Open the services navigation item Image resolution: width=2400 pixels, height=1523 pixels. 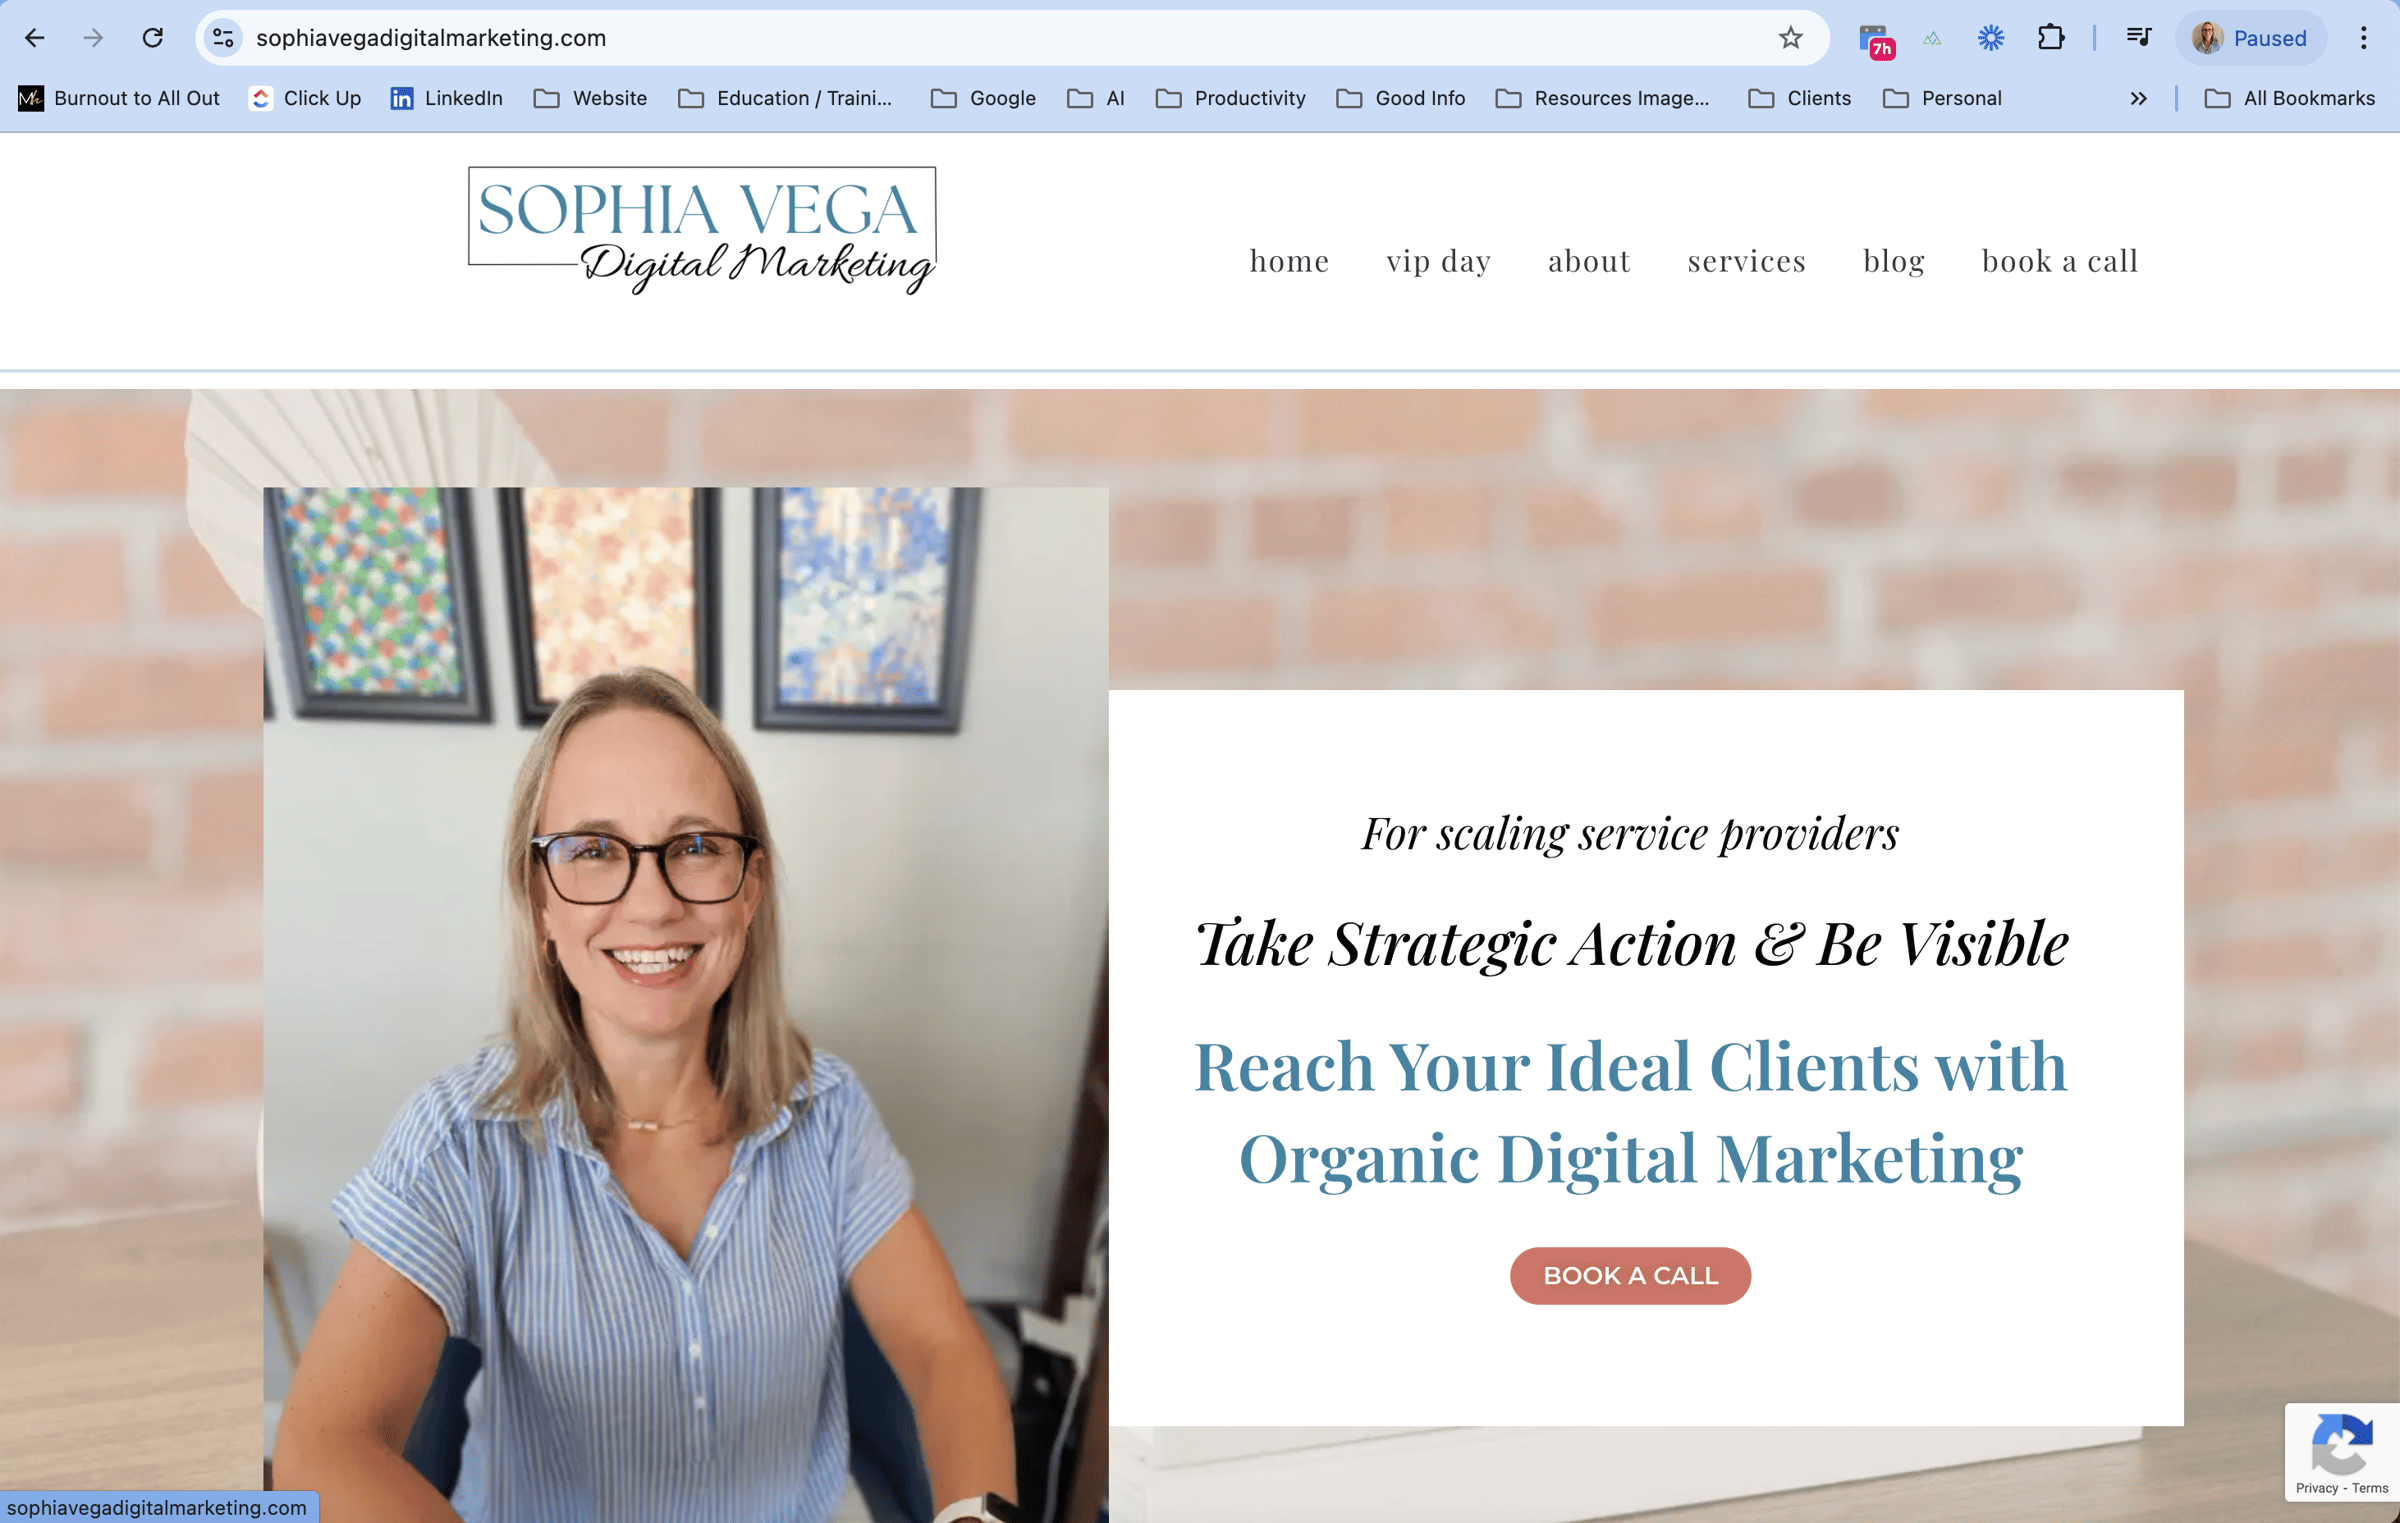pos(1746,261)
